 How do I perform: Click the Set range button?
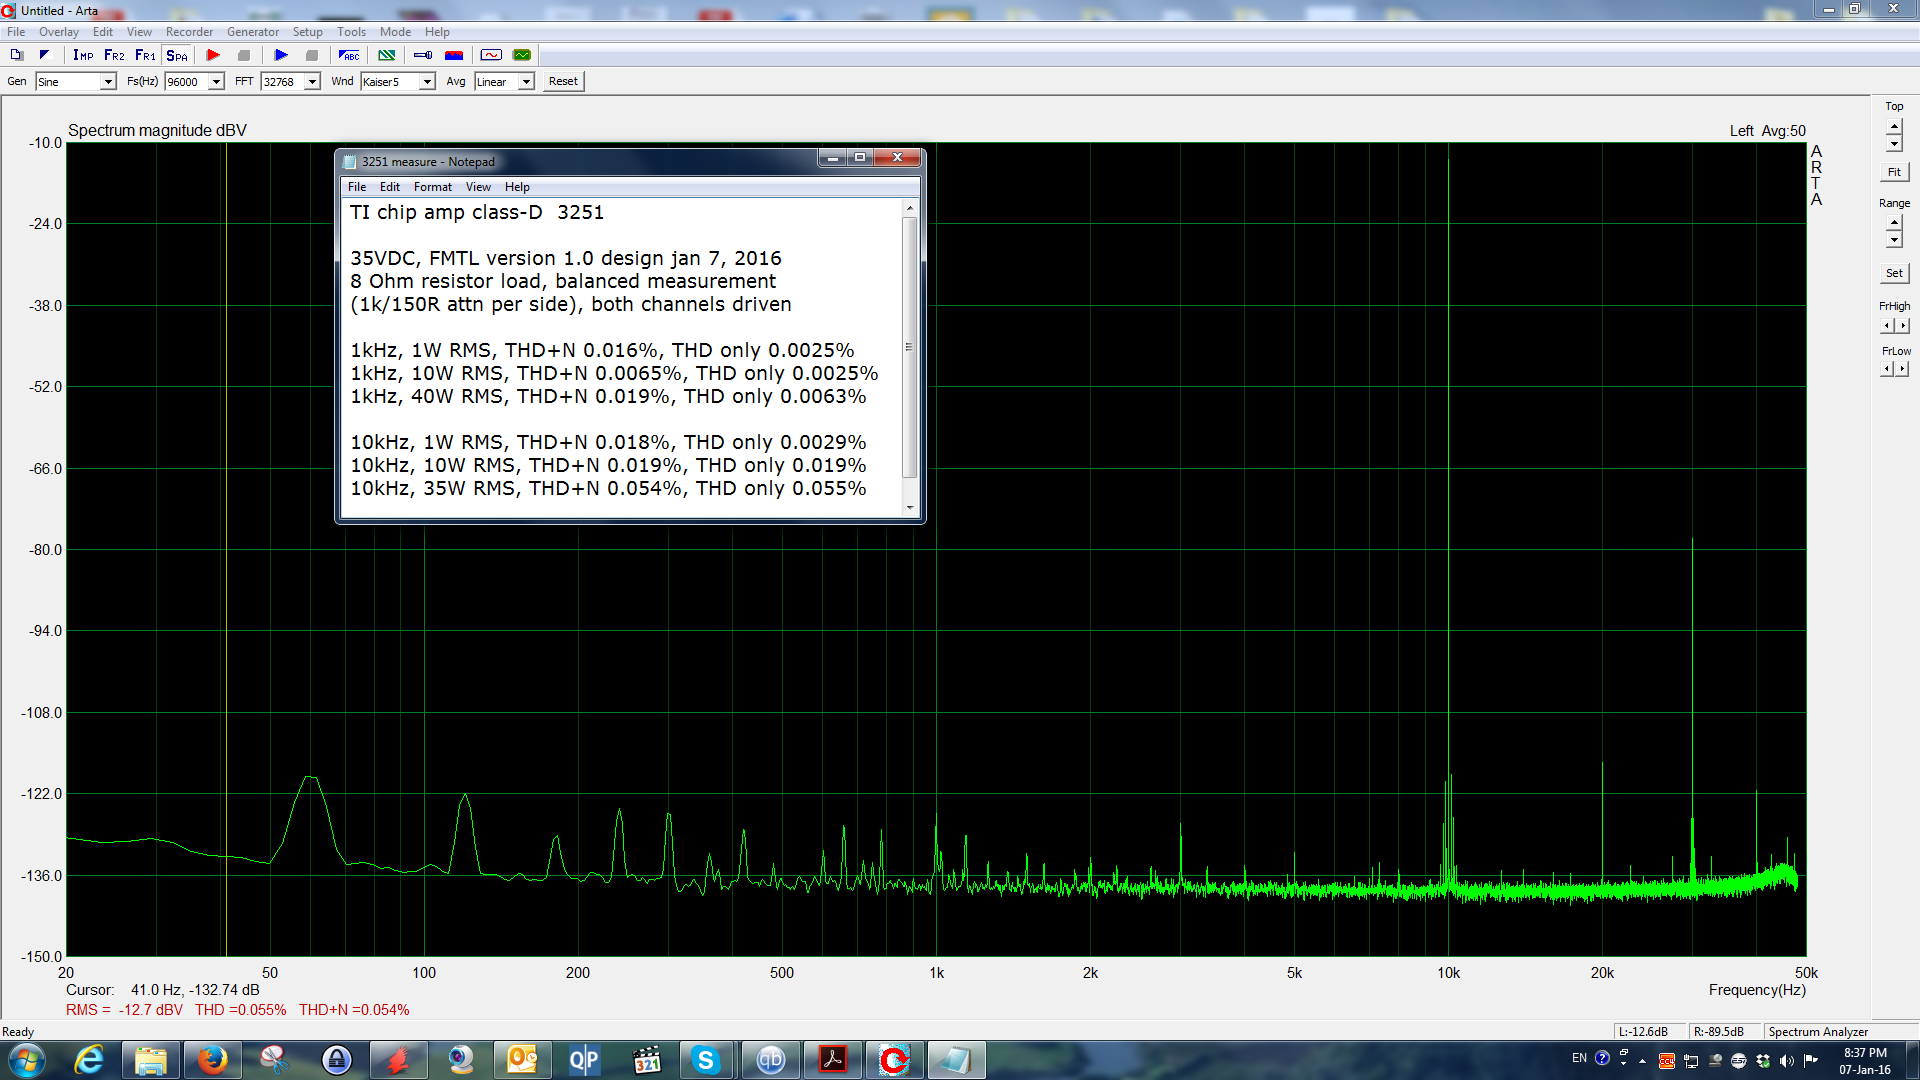pyautogui.click(x=1894, y=273)
